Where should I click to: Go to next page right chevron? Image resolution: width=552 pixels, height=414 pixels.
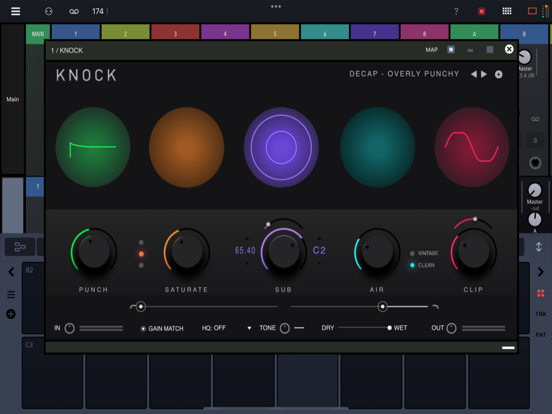click(x=540, y=272)
